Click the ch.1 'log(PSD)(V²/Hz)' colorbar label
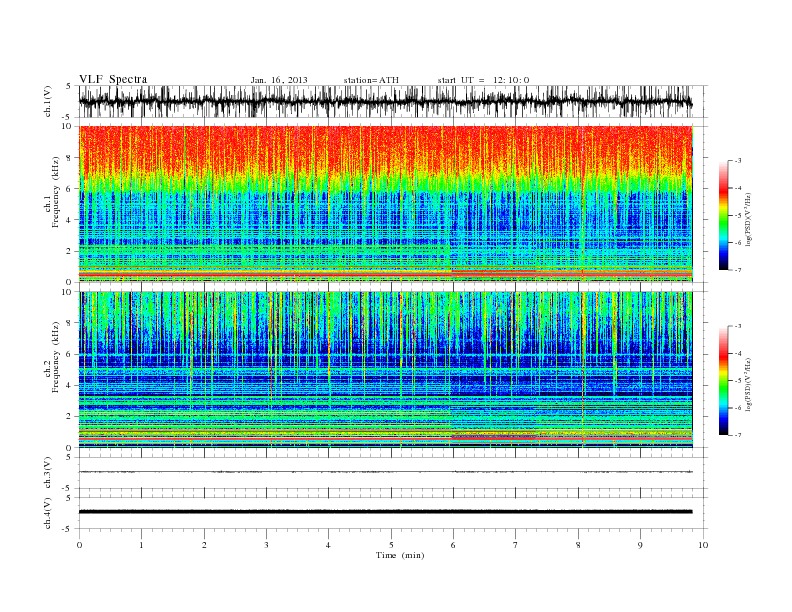Screen dimensions: 792x612 [x=748, y=219]
